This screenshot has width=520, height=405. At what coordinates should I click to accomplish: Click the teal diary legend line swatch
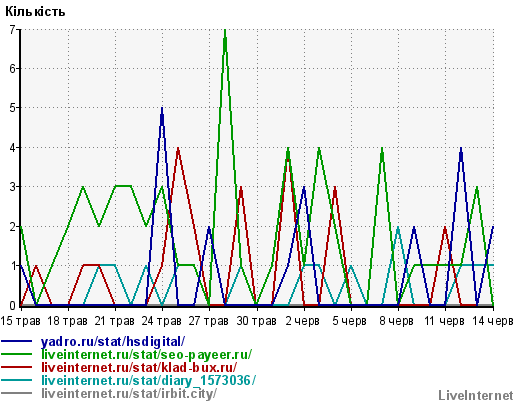click(x=17, y=380)
